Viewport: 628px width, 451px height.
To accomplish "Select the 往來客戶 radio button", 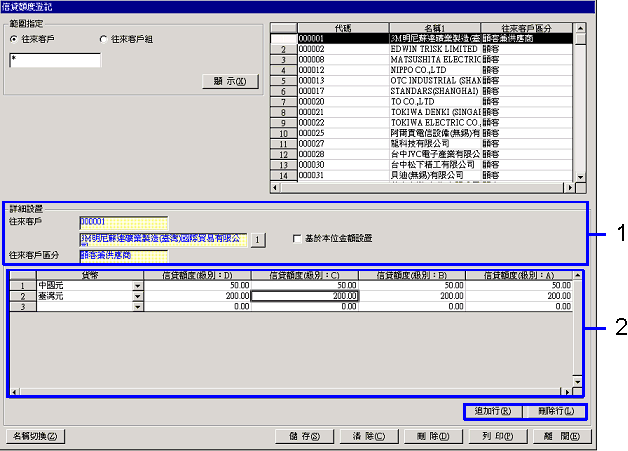I will click(x=13, y=39).
